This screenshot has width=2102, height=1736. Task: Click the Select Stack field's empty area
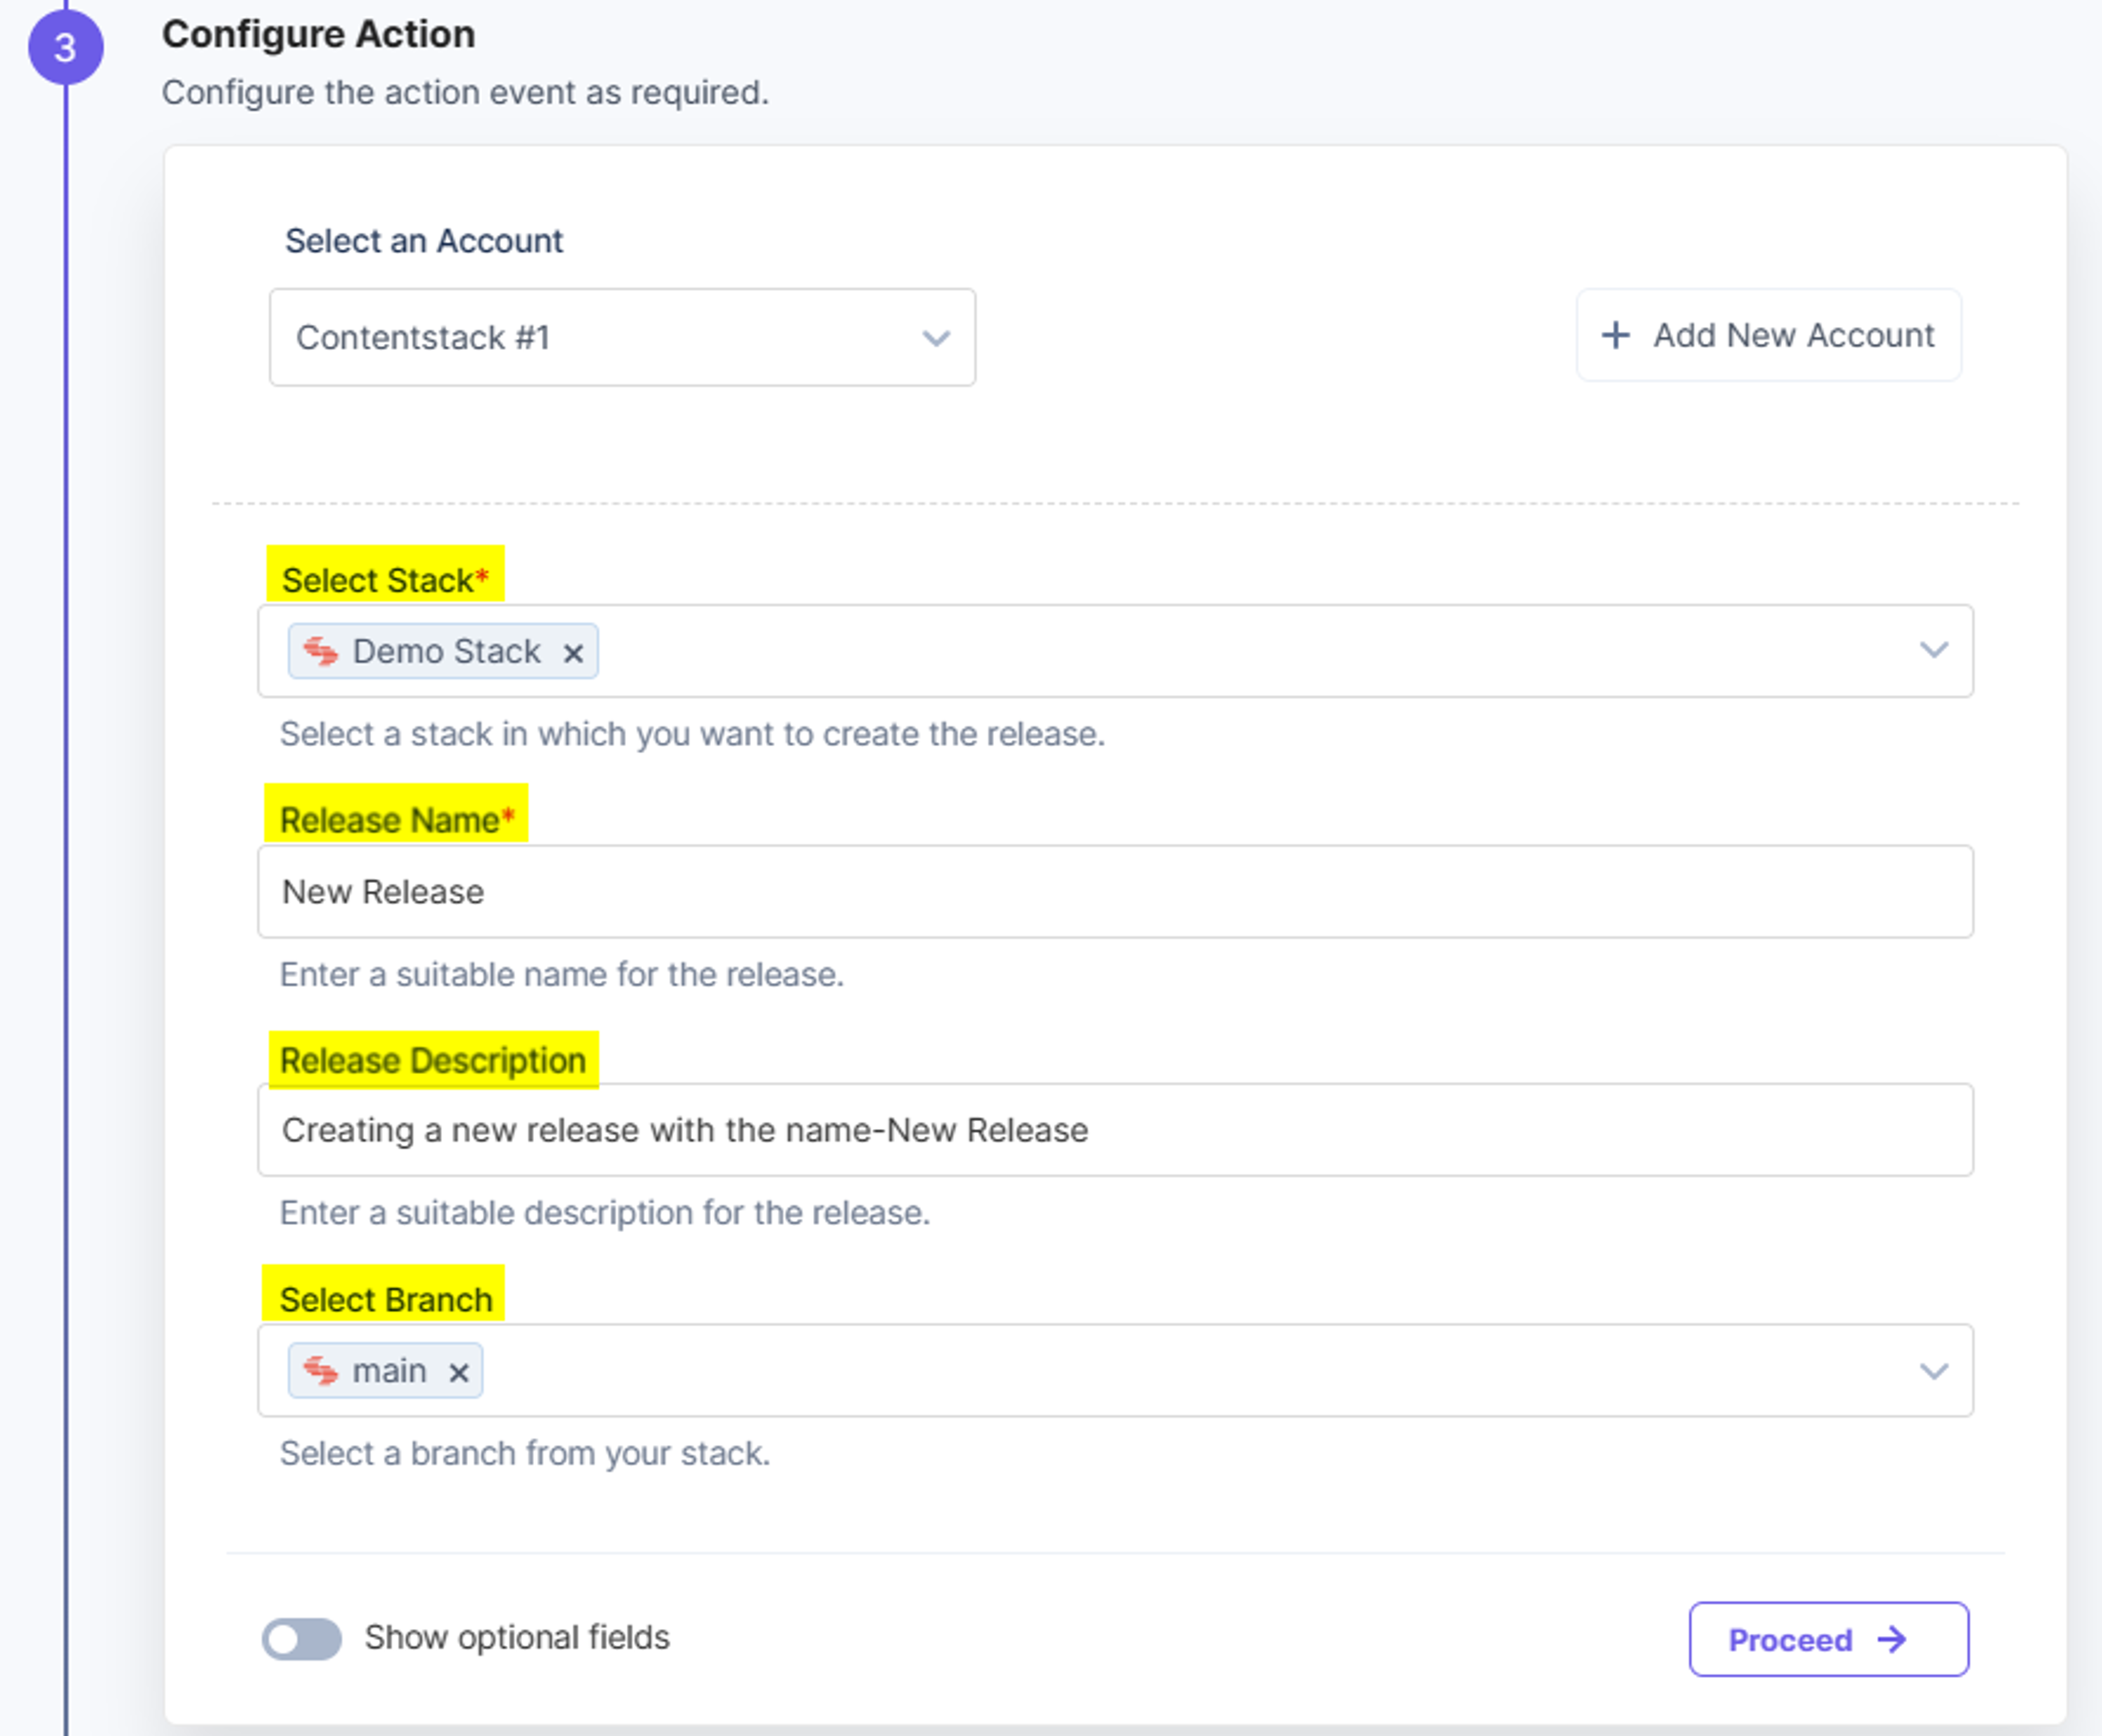coord(1250,651)
